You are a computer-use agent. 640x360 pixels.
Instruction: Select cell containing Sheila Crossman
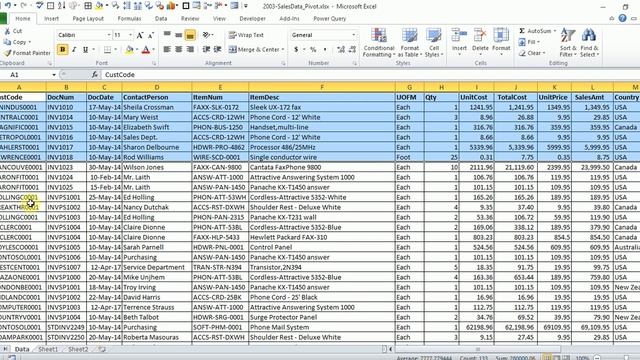click(x=157, y=107)
